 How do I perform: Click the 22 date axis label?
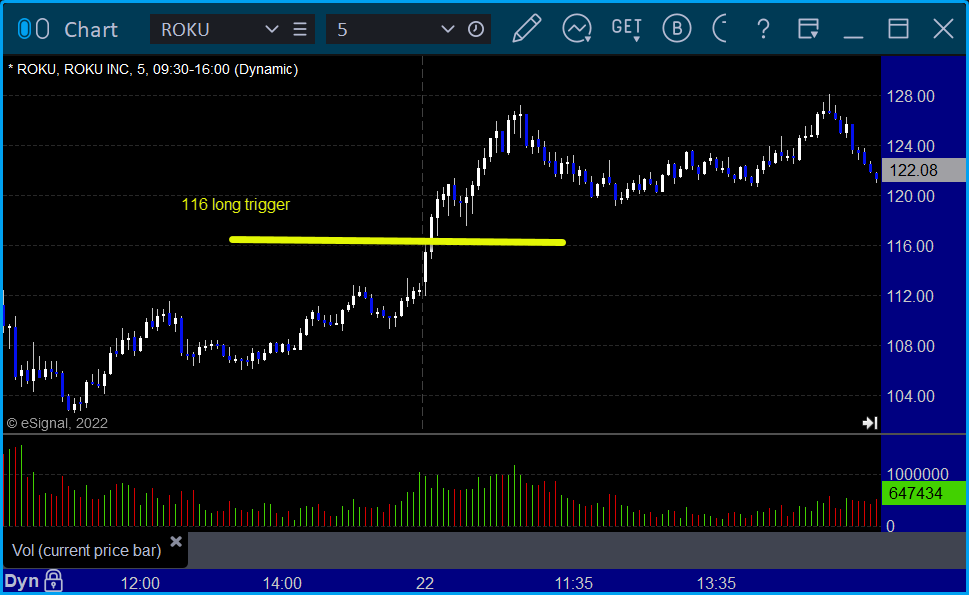pos(425,583)
